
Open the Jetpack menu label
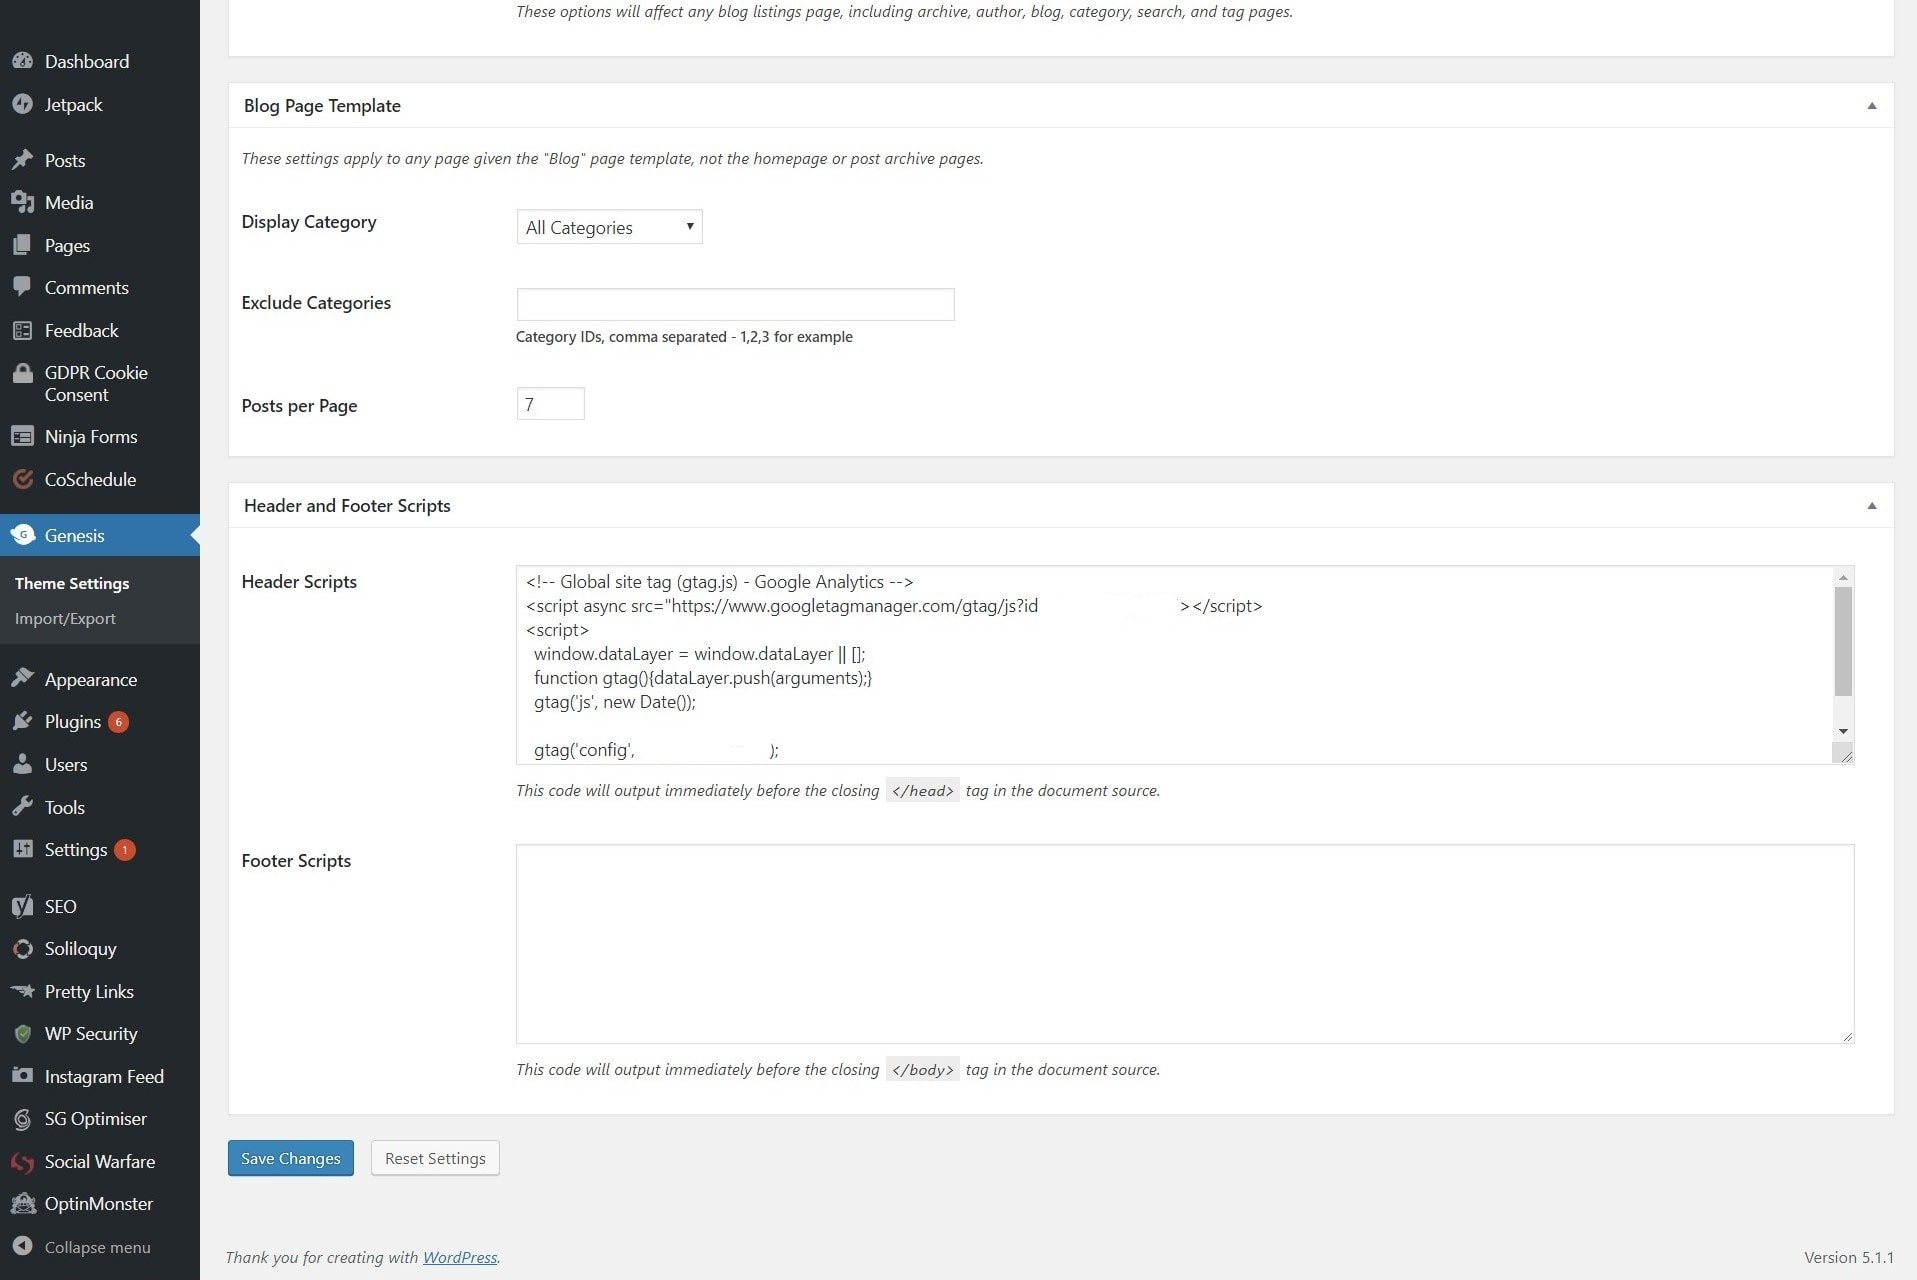73,104
